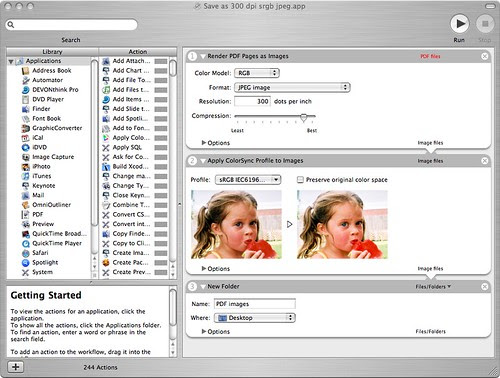Viewport: 500px width, 378px height.
Task: Select the DEVONthink Pro icon
Action: click(x=26, y=90)
